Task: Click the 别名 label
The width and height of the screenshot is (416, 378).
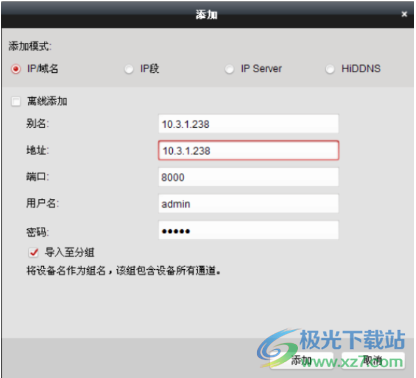Action: (x=38, y=124)
